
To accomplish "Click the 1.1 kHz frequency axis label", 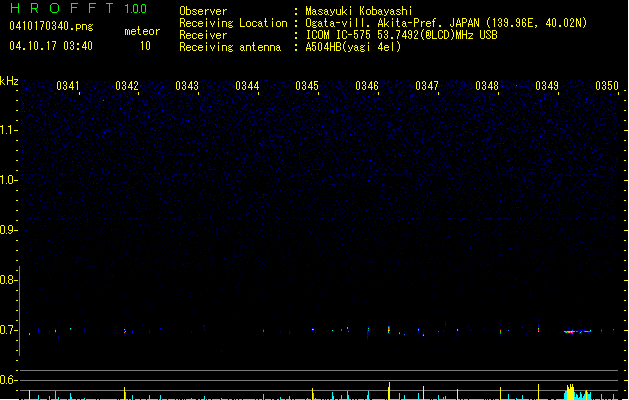I will (9, 130).
